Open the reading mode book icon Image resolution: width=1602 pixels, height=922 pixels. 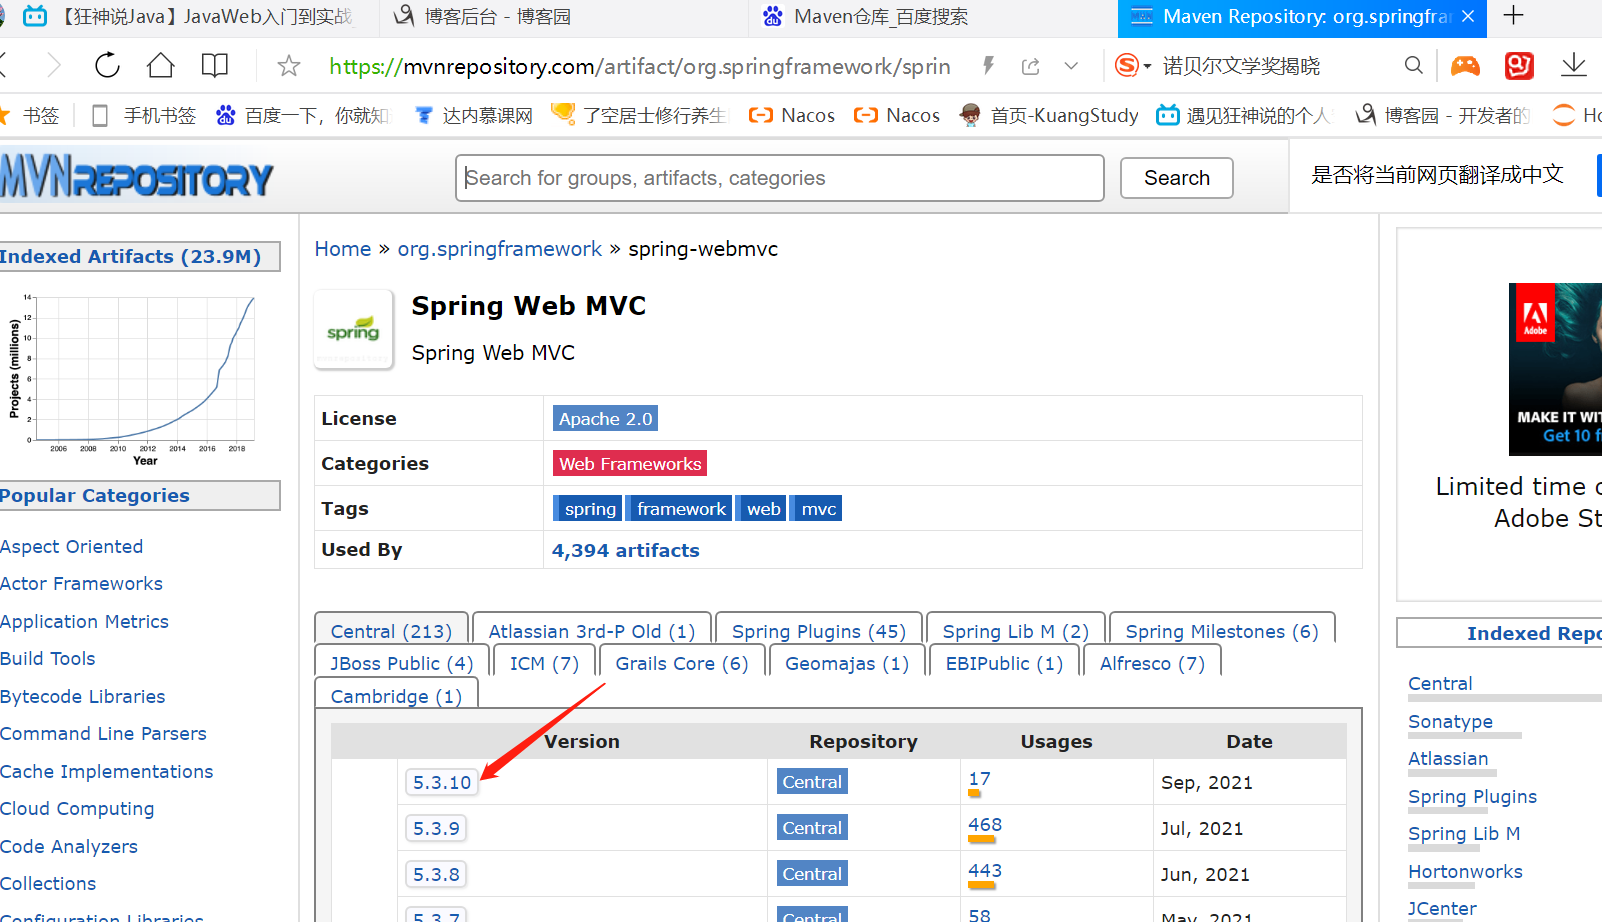tap(214, 66)
